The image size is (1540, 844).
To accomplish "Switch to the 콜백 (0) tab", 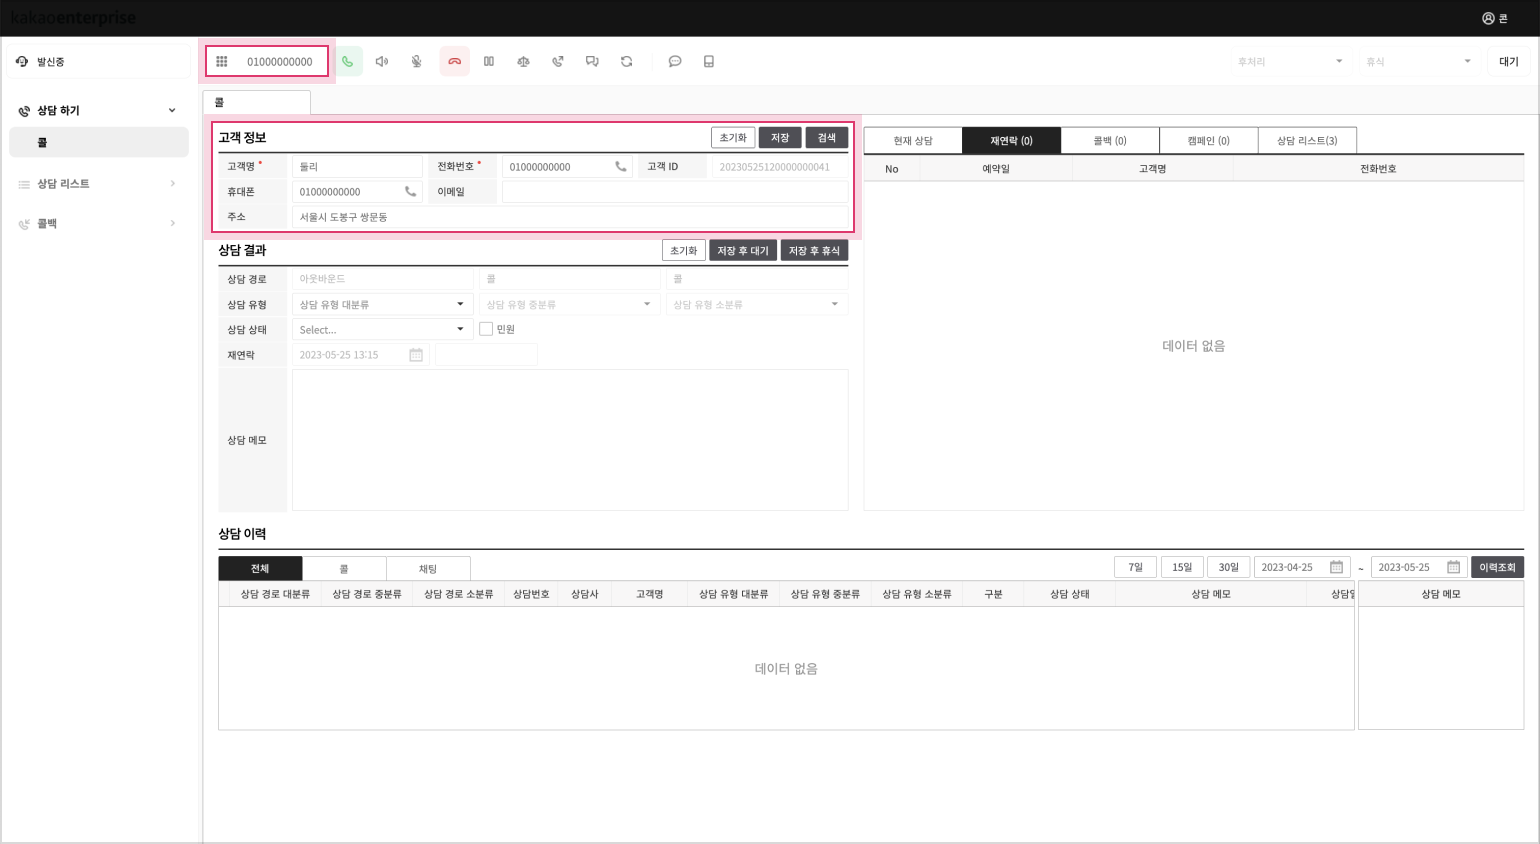I will 1109,141.
